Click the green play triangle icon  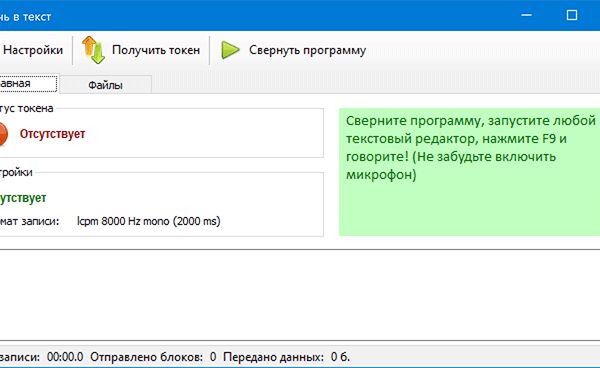coord(230,50)
